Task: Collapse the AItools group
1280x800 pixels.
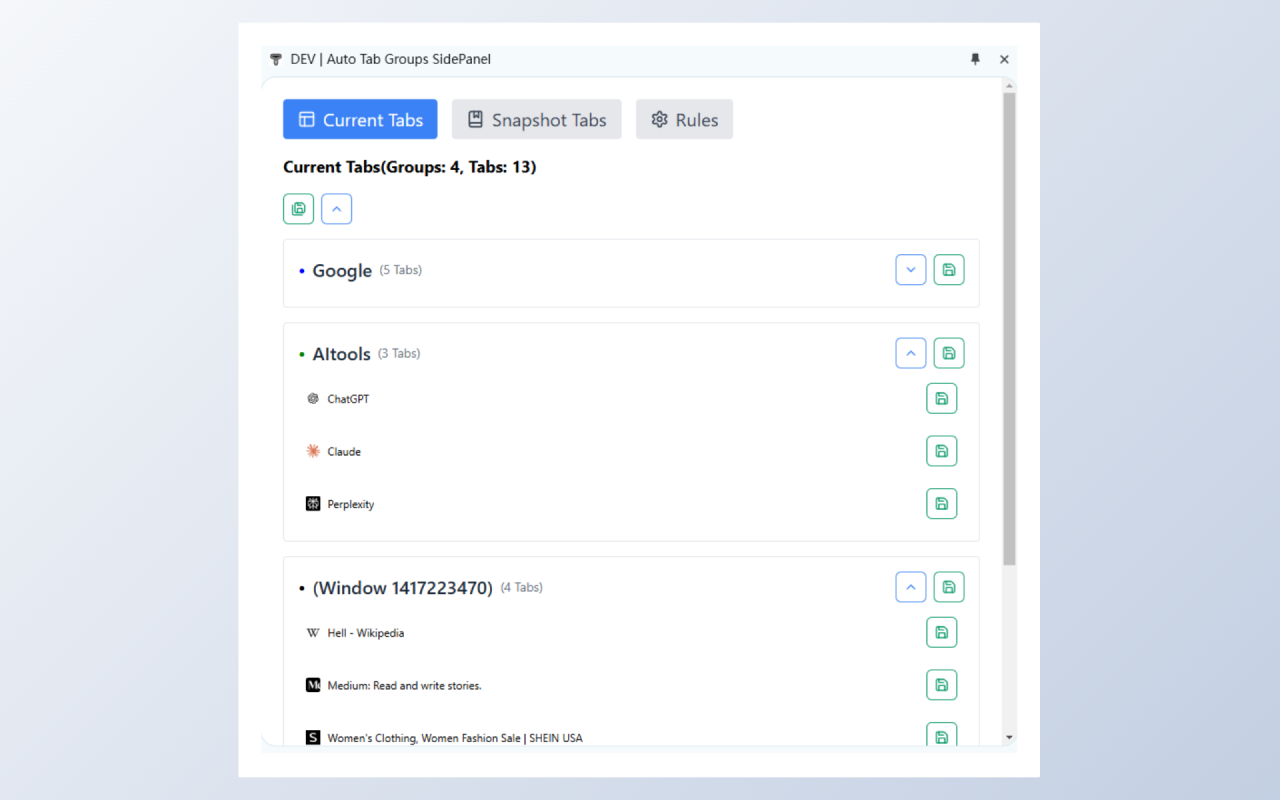Action: pos(910,353)
